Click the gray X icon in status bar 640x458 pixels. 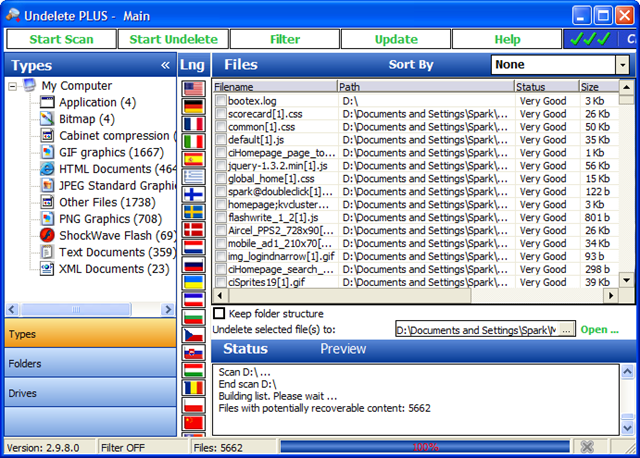pos(587,447)
